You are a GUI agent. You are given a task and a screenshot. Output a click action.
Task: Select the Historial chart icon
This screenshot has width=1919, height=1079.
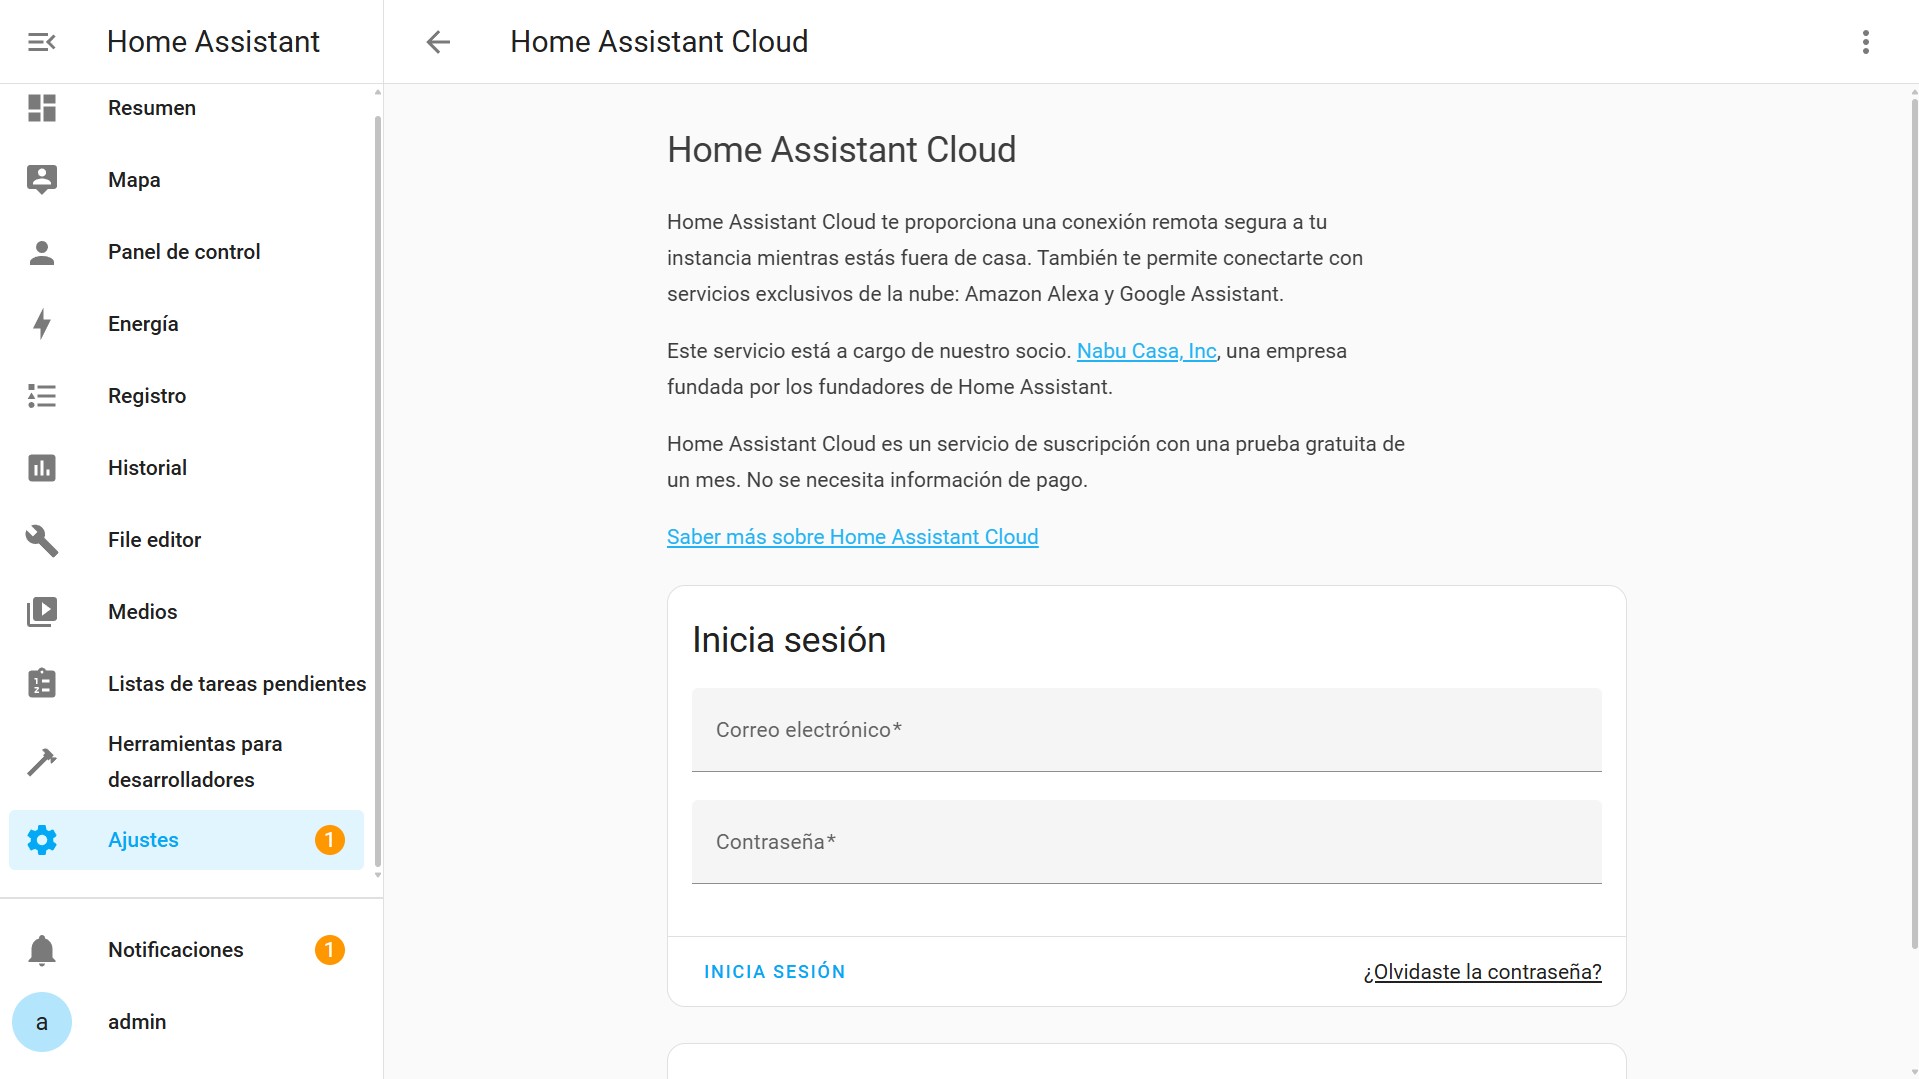click(41, 467)
